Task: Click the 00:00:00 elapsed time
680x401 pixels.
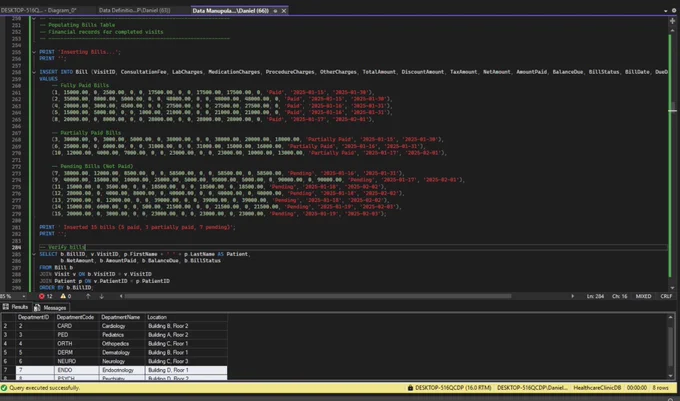Action: [637, 388]
